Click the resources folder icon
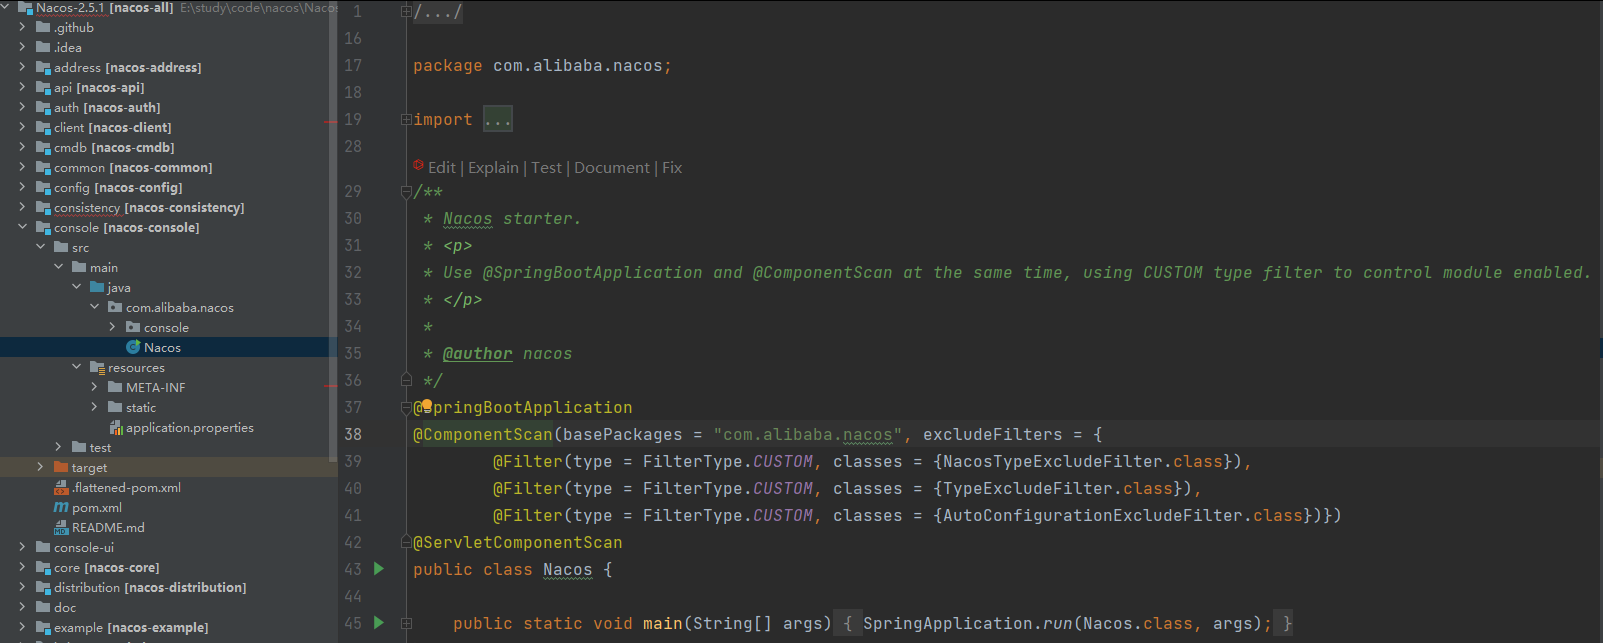The image size is (1603, 643). [97, 367]
